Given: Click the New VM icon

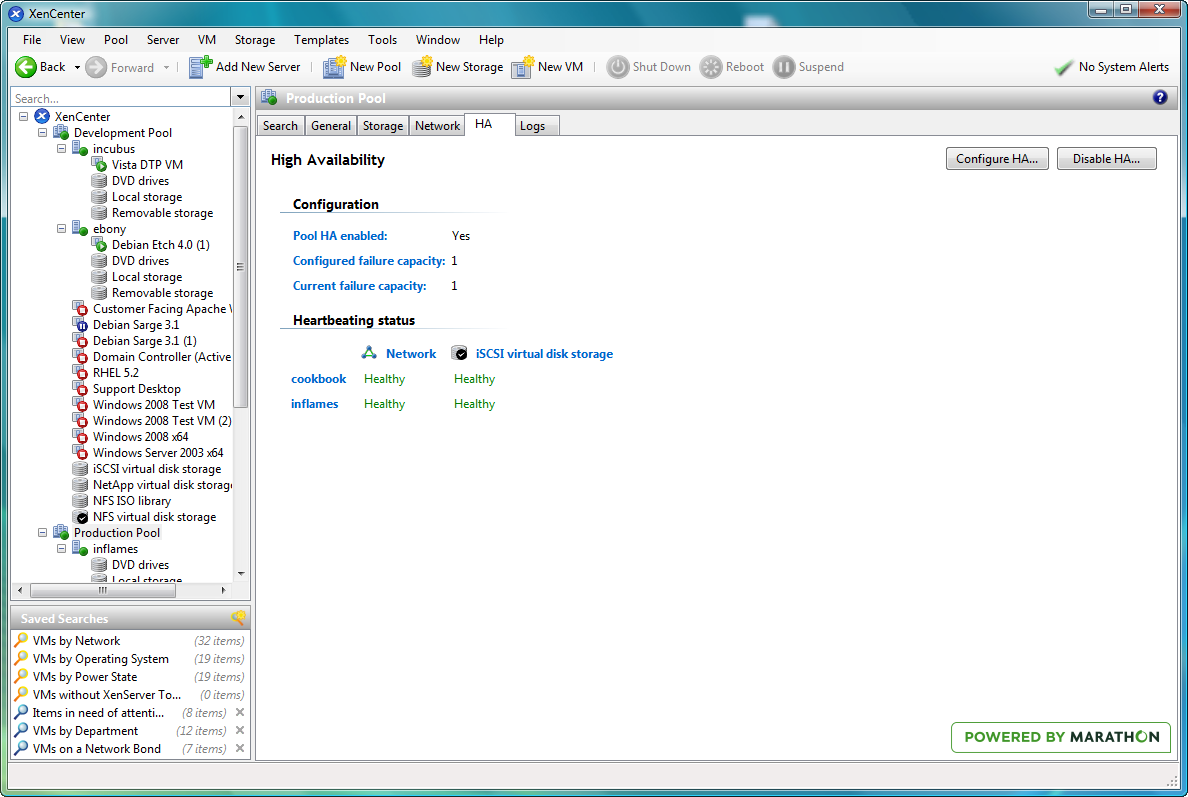Looking at the screenshot, I should pos(522,67).
